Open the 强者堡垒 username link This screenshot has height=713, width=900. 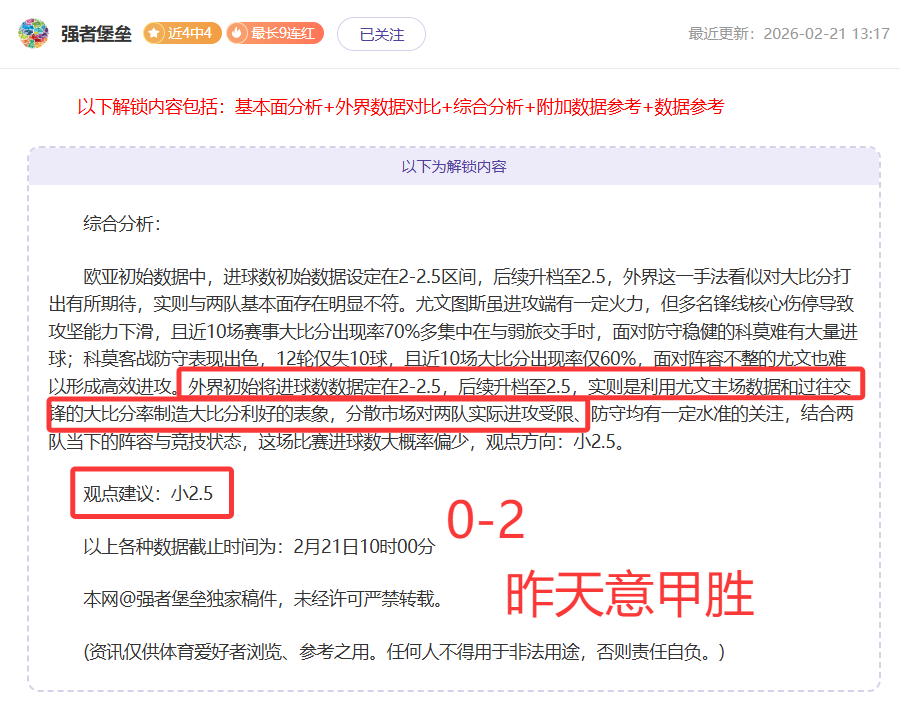tap(97, 34)
